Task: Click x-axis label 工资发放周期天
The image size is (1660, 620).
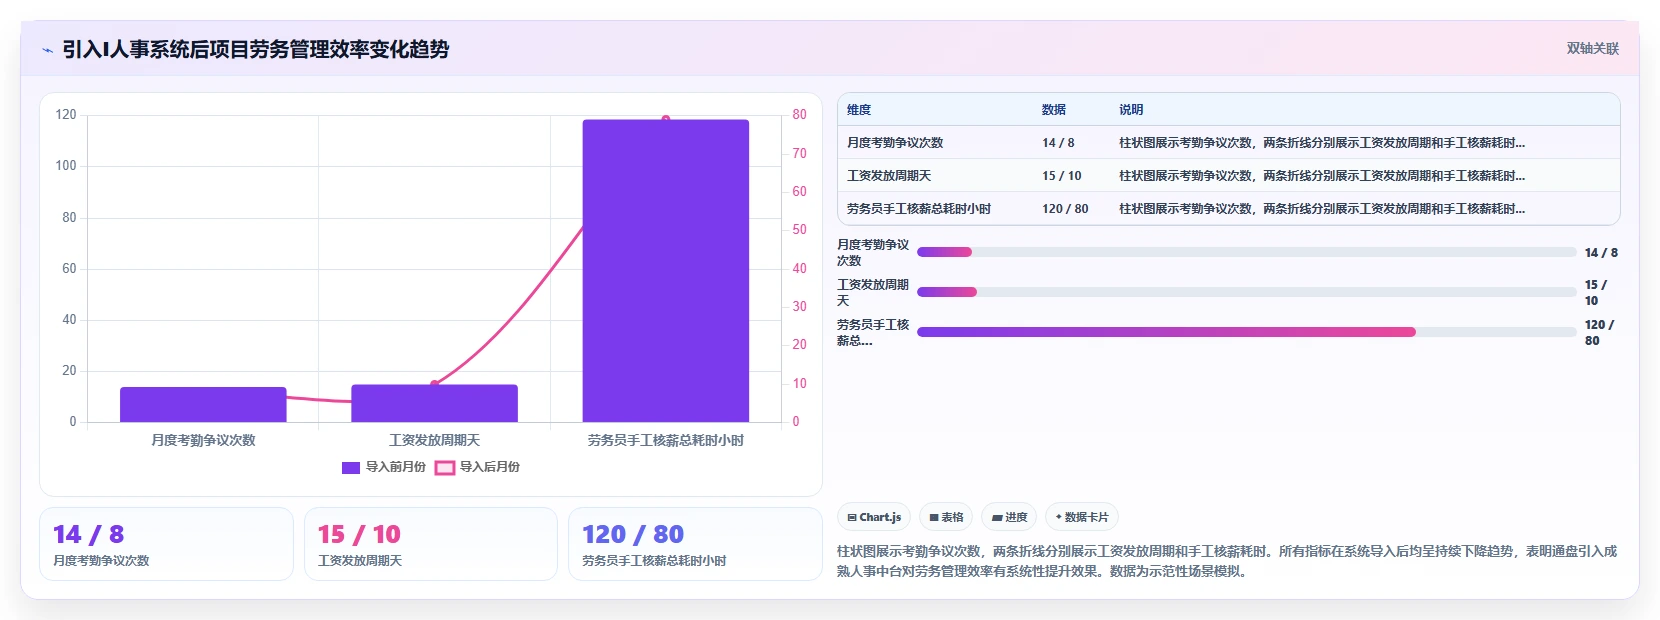Action: click(434, 440)
